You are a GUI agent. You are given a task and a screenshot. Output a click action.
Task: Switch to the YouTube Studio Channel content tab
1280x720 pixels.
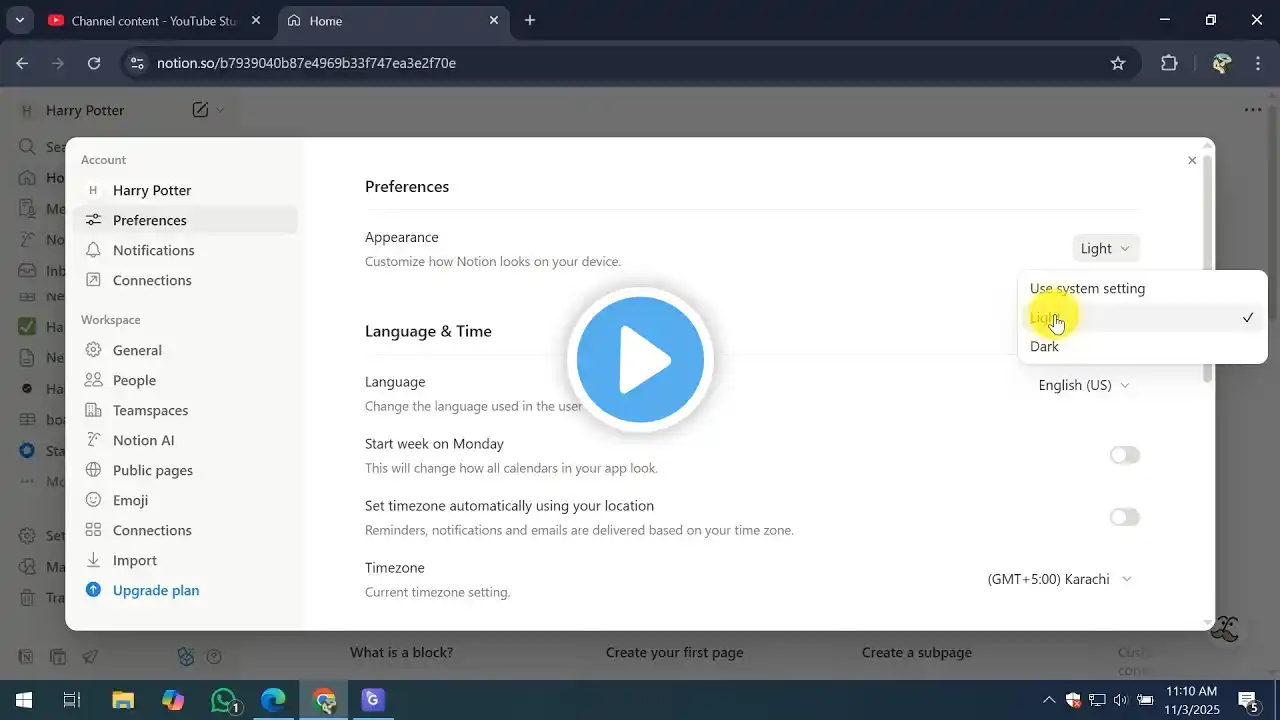pos(154,20)
